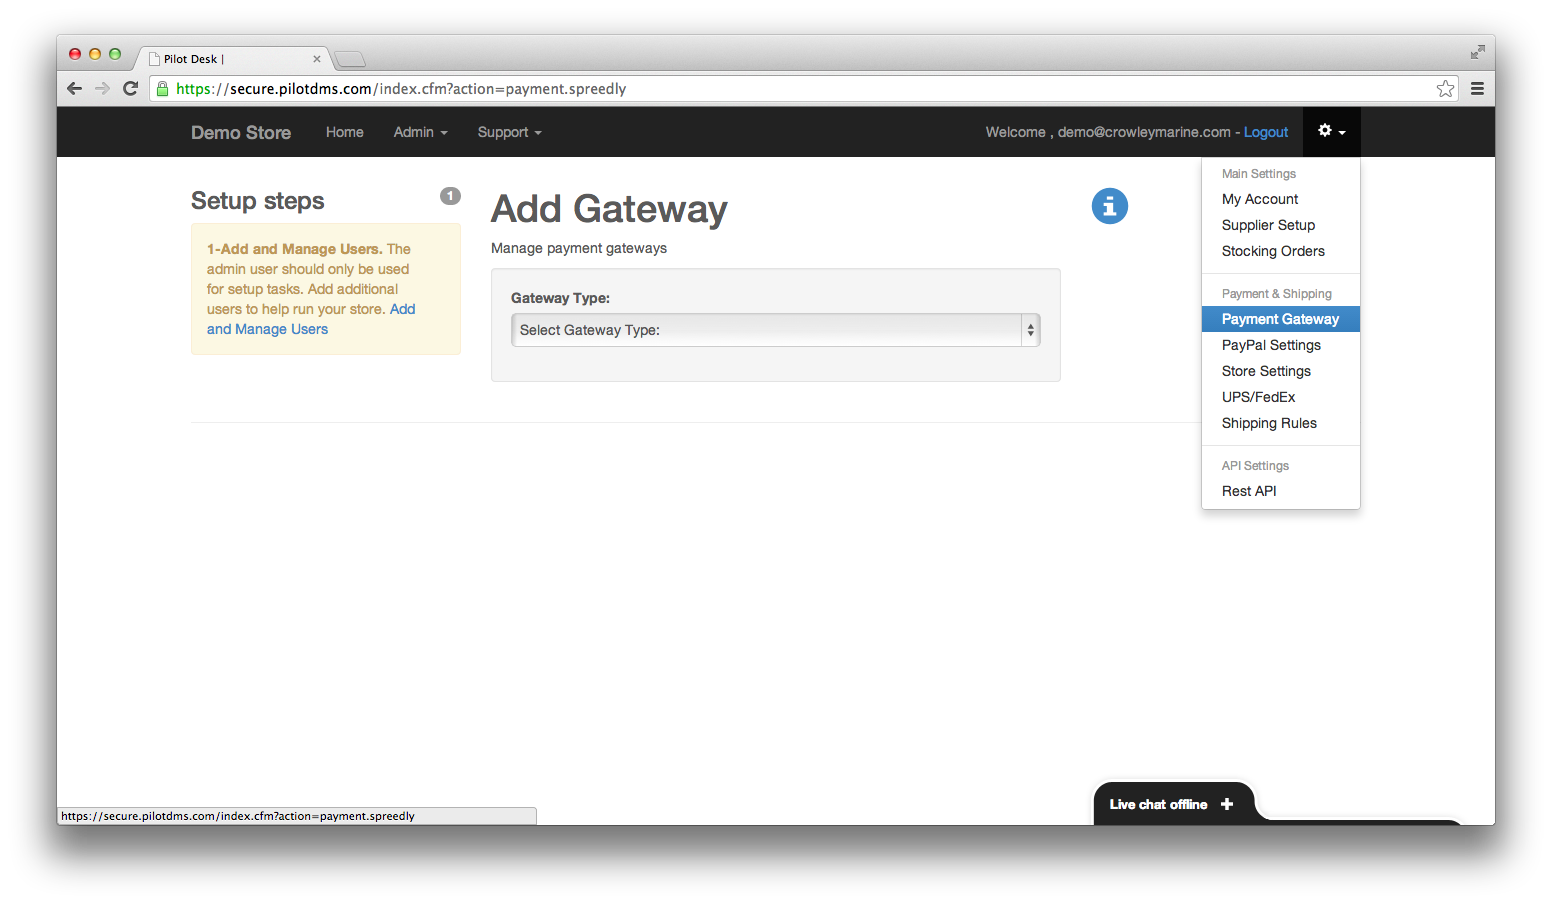Image resolution: width=1552 pixels, height=904 pixels.
Task: Click the blue info icon near Add Gateway
Action: [x=1109, y=206]
